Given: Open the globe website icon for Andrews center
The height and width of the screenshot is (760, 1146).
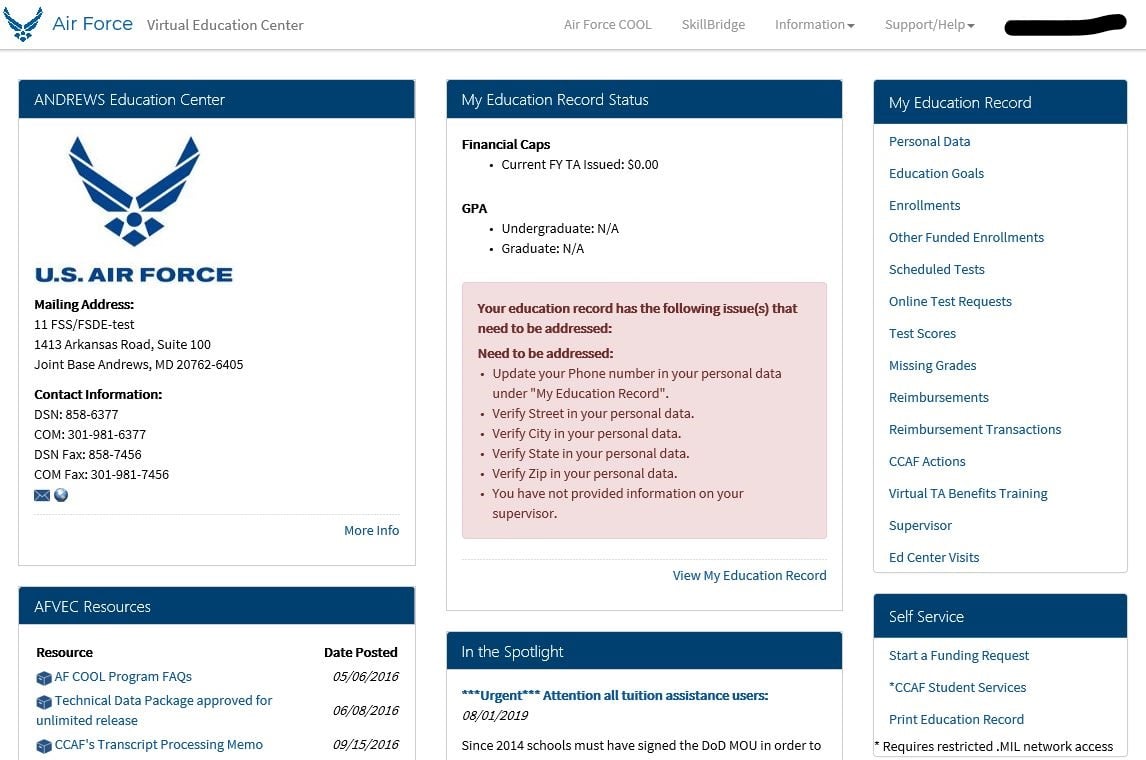Looking at the screenshot, I should (x=61, y=495).
